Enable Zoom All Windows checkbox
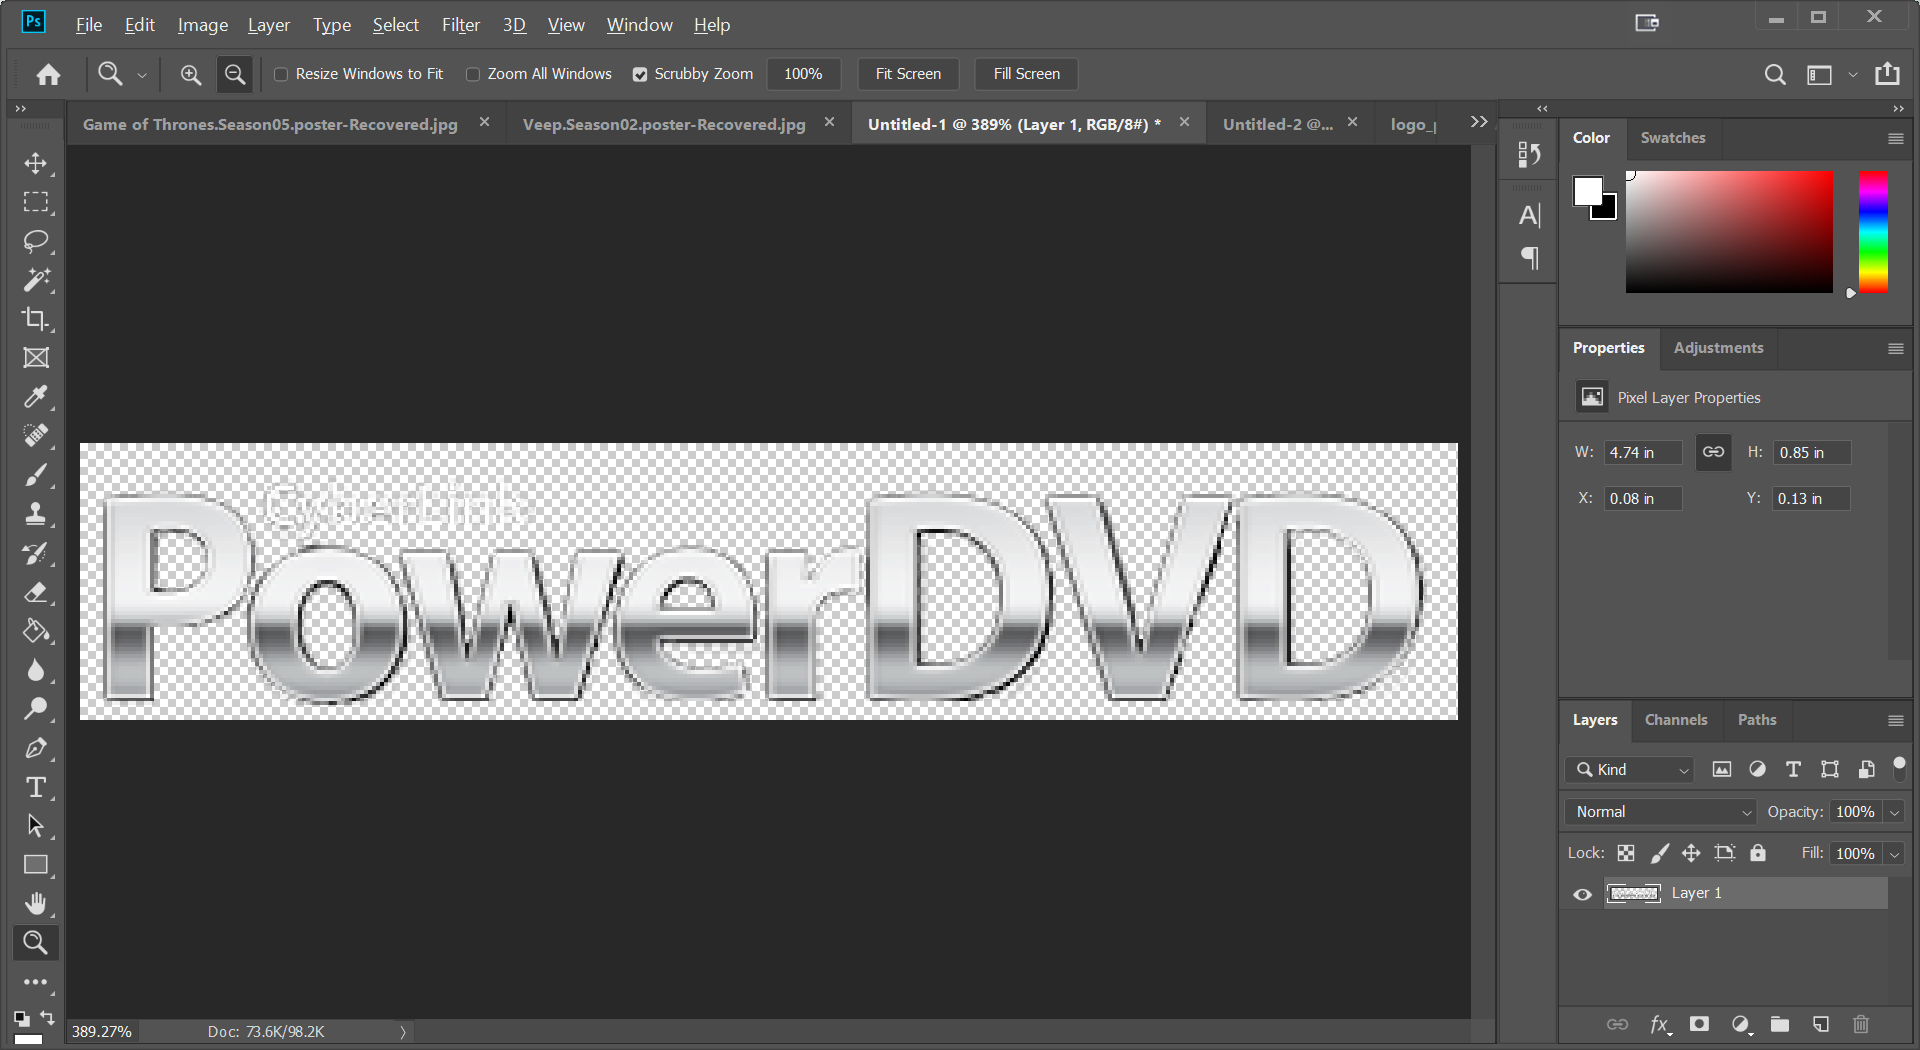The image size is (1920, 1050). click(473, 74)
